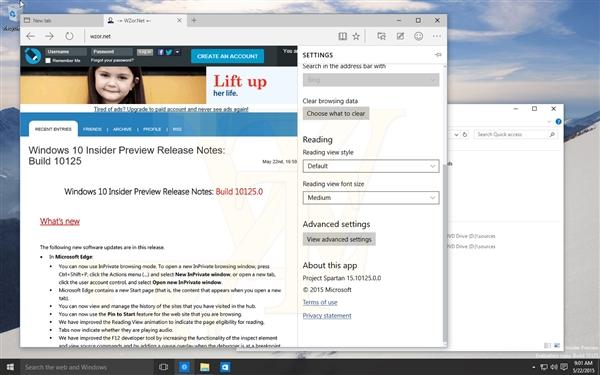Screen dimensions: 600x375
Task: Click the Edge browser taskbar icon
Action: 184,367
